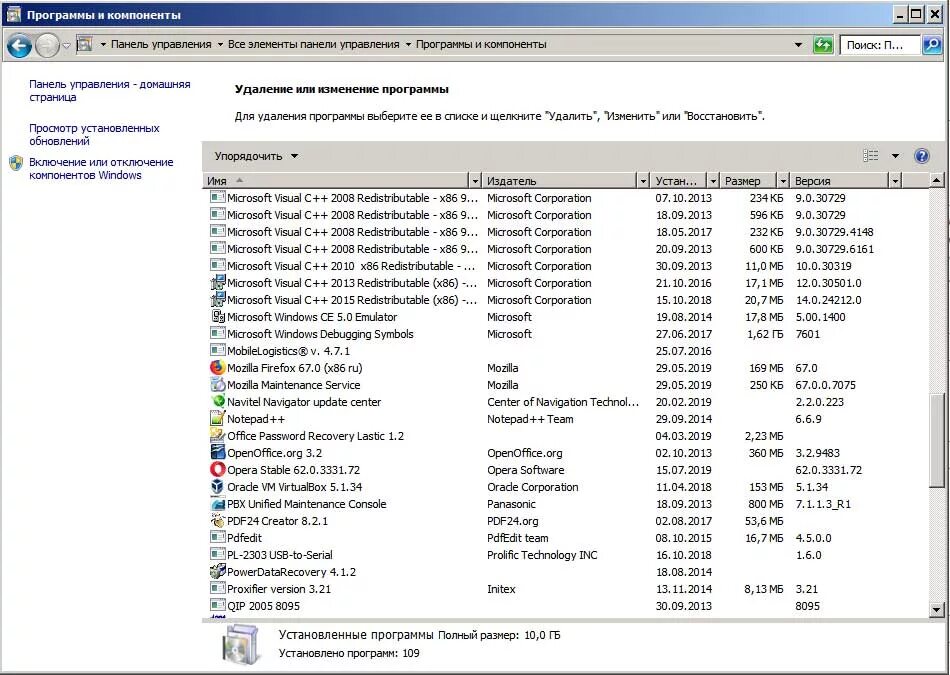The image size is (950, 675).
Task: Expand the view options arrow next to view icon
Action: tap(895, 156)
